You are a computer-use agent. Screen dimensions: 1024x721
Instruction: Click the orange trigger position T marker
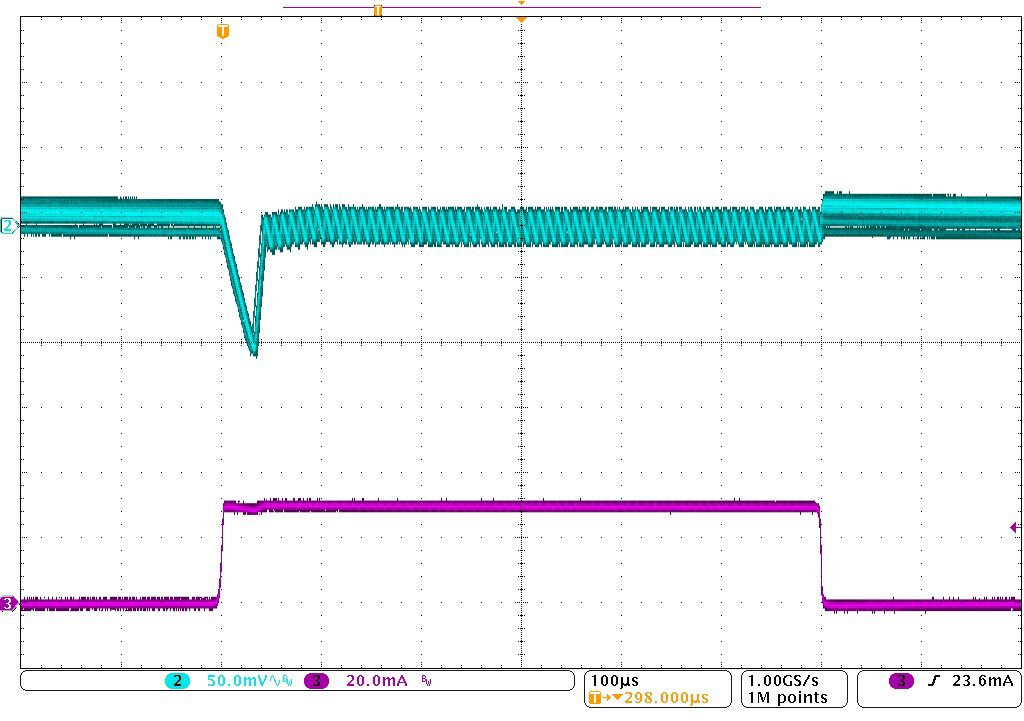[223, 32]
